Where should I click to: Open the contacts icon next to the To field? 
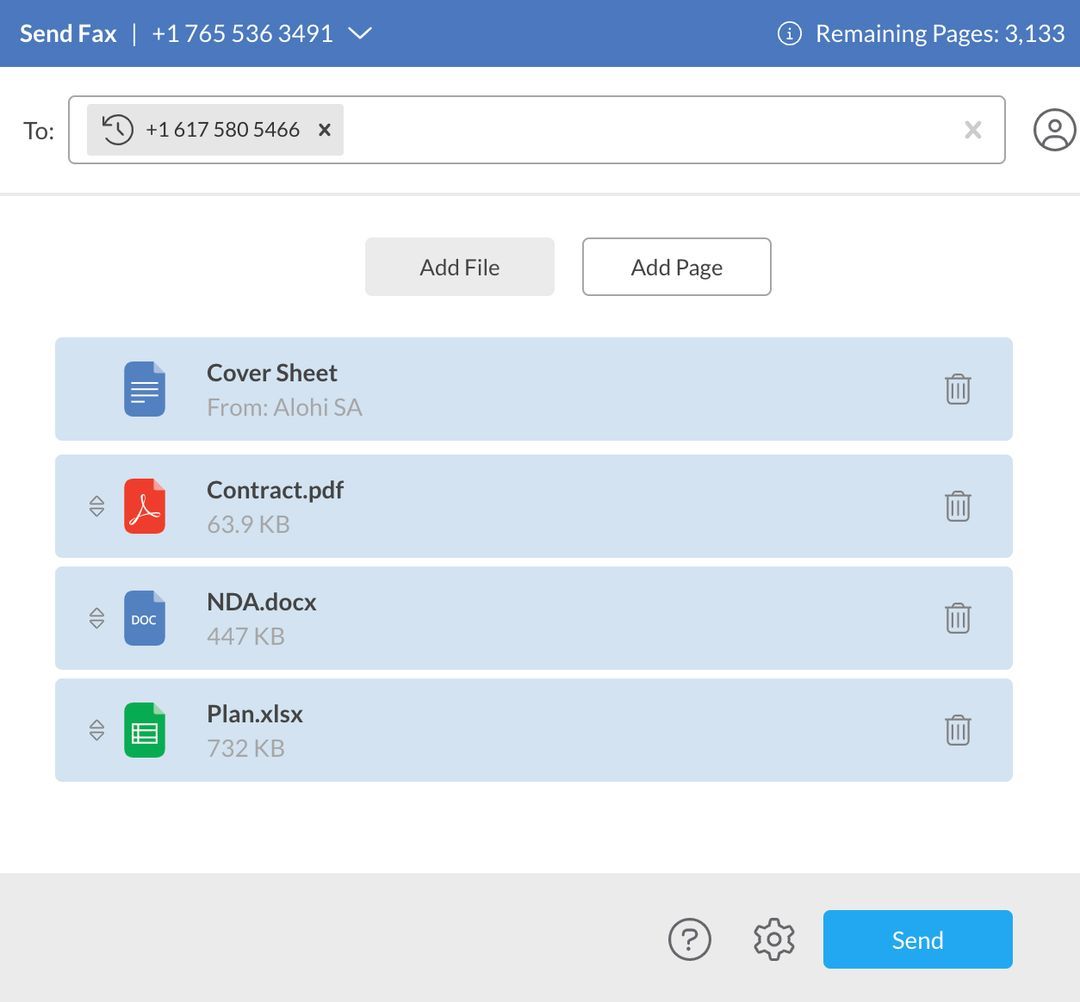pos(1054,128)
